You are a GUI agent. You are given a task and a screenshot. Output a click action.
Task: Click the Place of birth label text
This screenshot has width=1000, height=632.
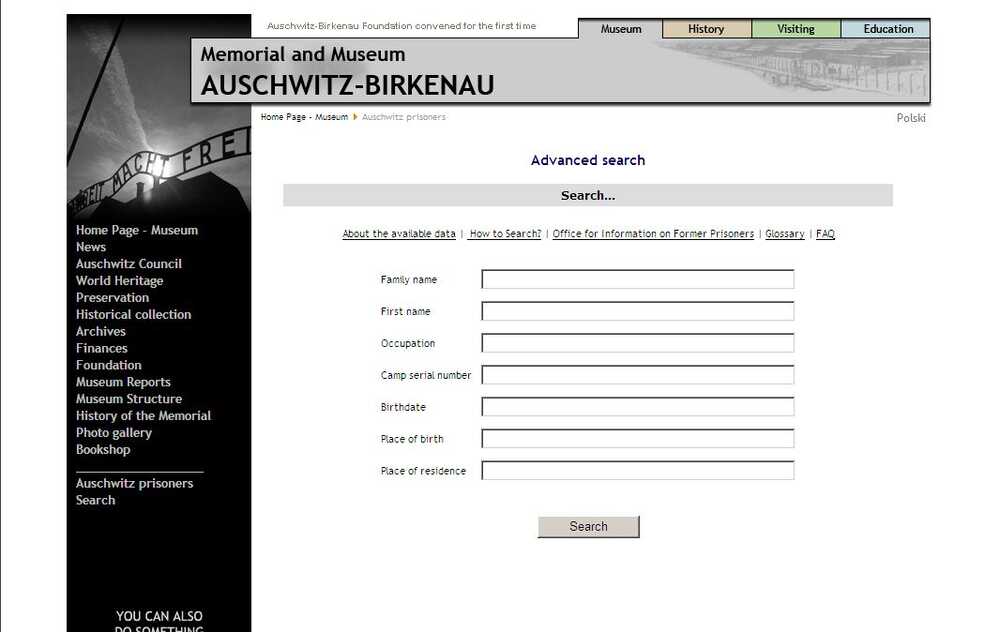pyautogui.click(x=412, y=439)
